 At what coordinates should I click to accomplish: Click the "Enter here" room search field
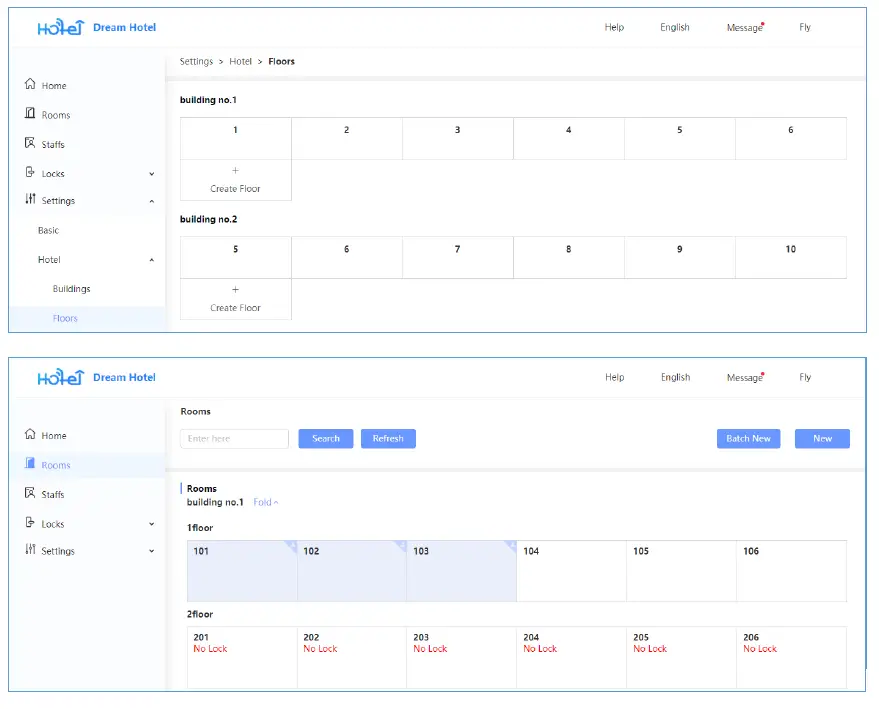[234, 438]
